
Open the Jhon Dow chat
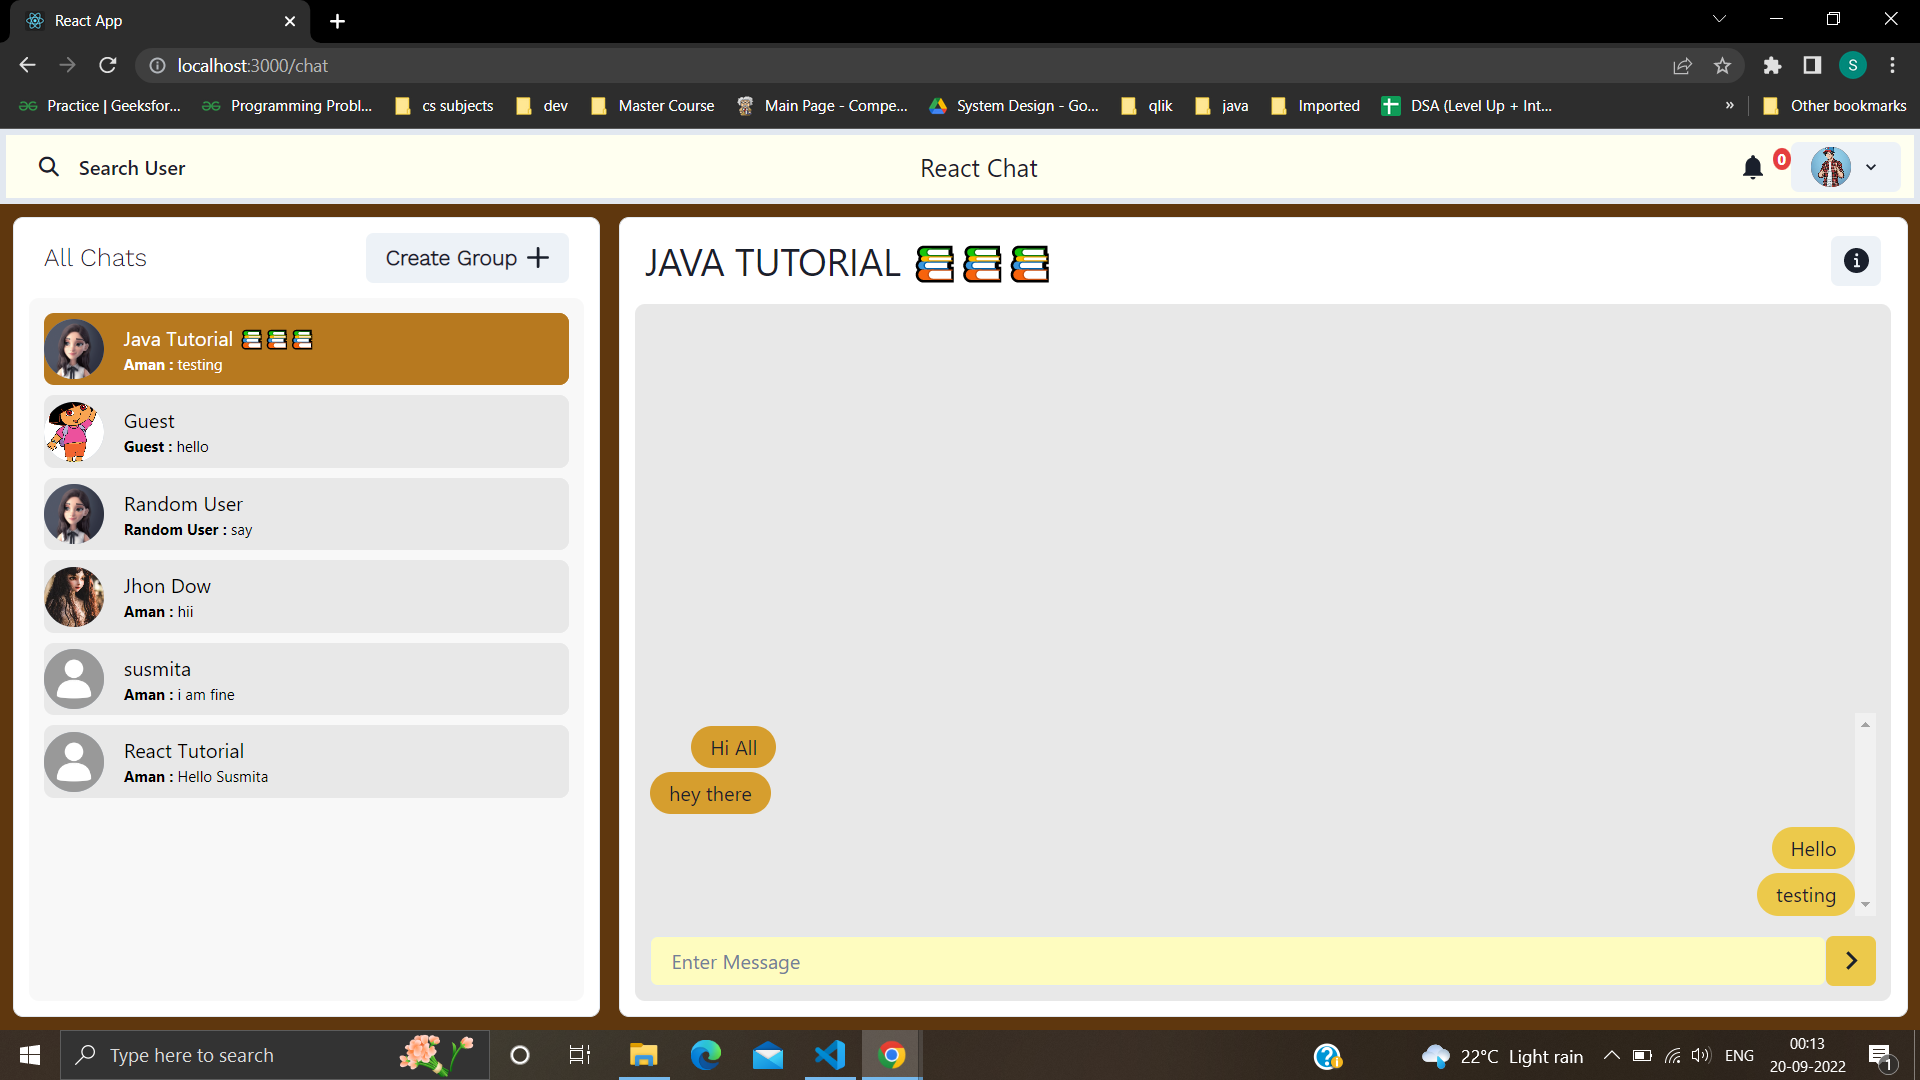pyautogui.click(x=306, y=597)
